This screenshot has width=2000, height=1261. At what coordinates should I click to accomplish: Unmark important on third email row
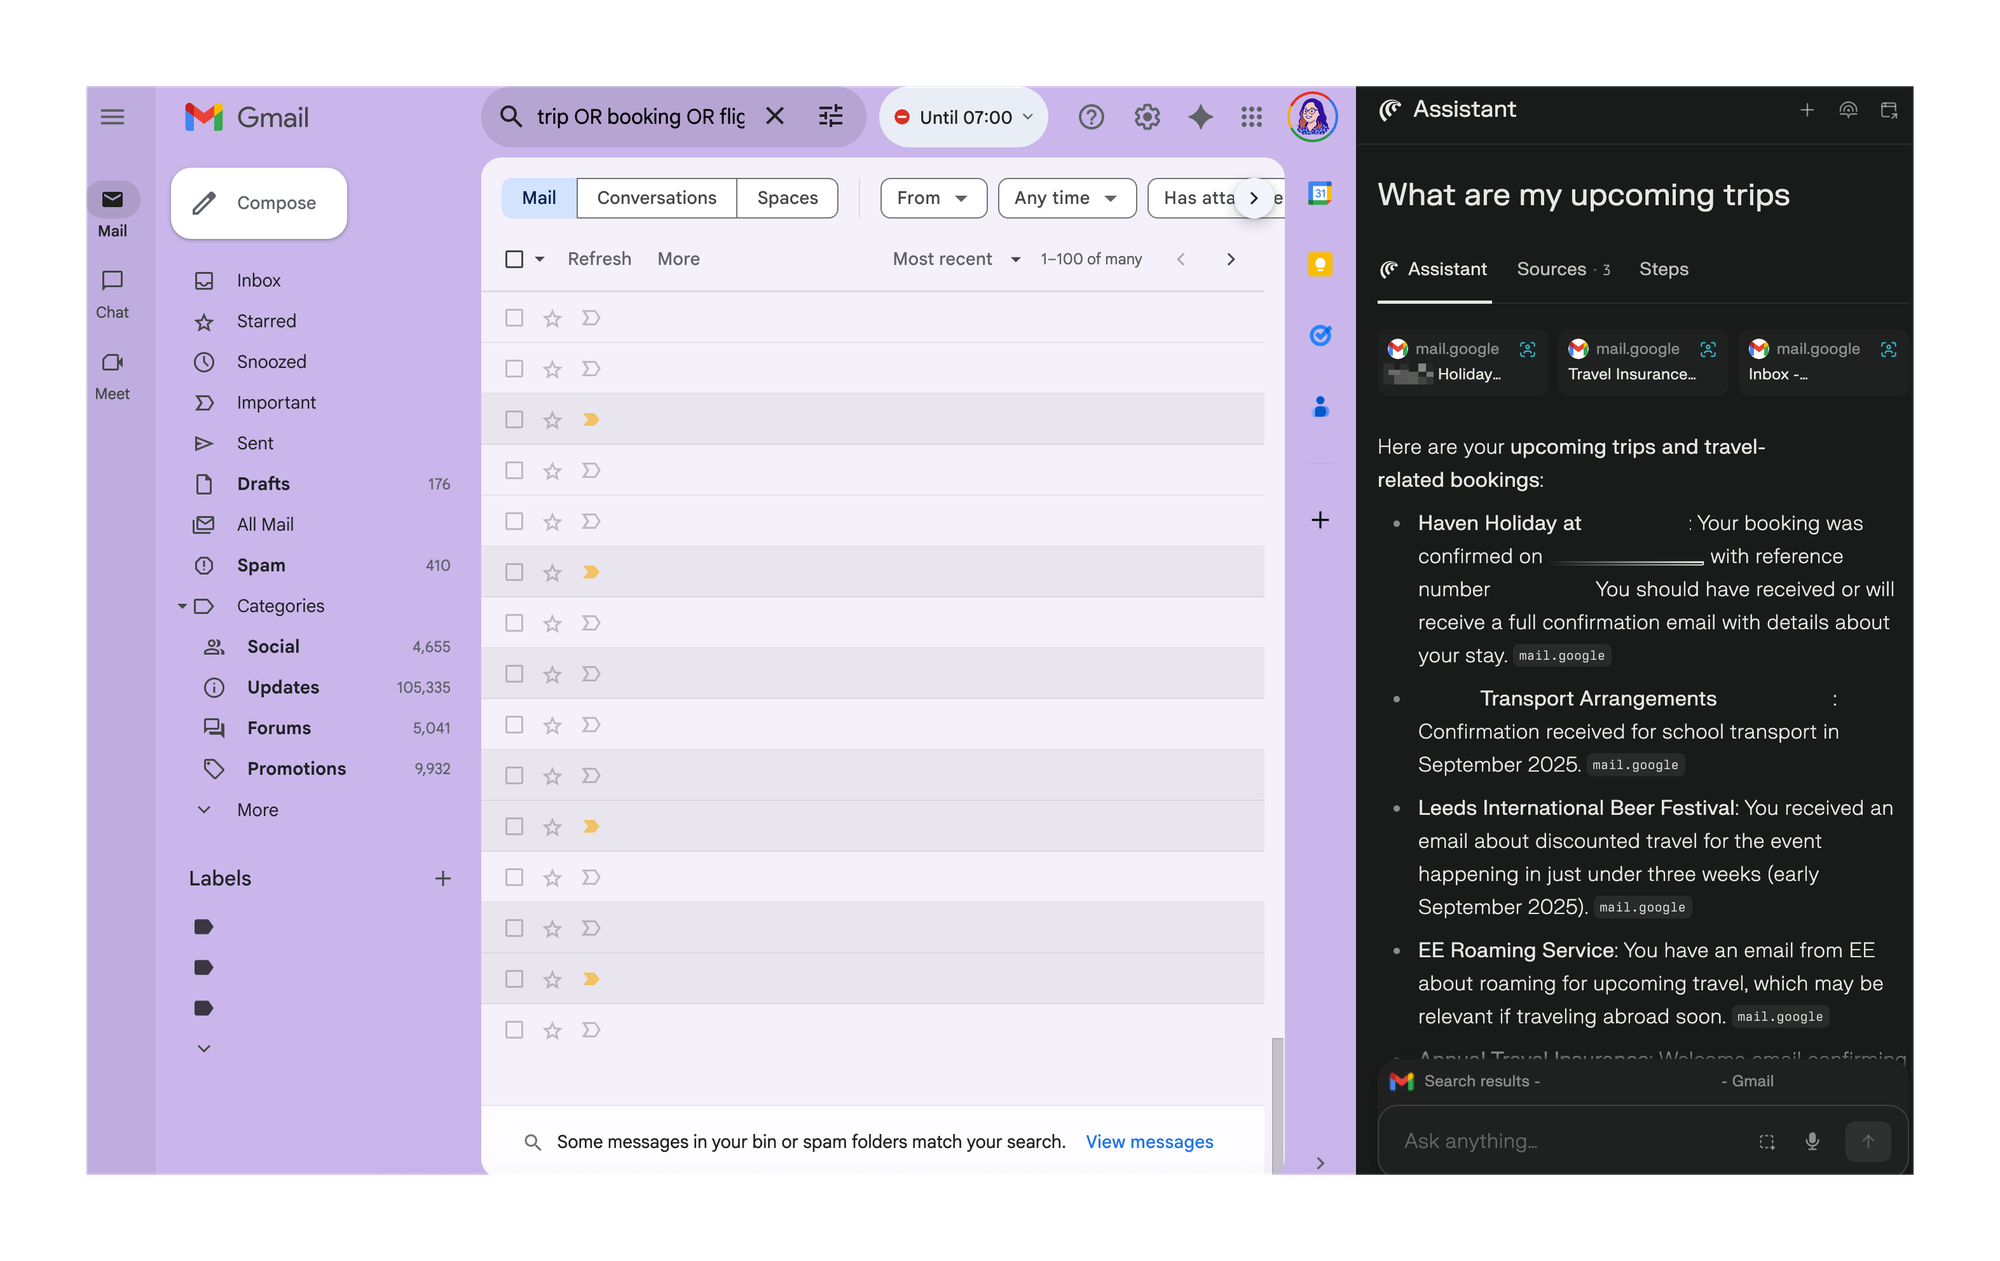pyautogui.click(x=591, y=420)
